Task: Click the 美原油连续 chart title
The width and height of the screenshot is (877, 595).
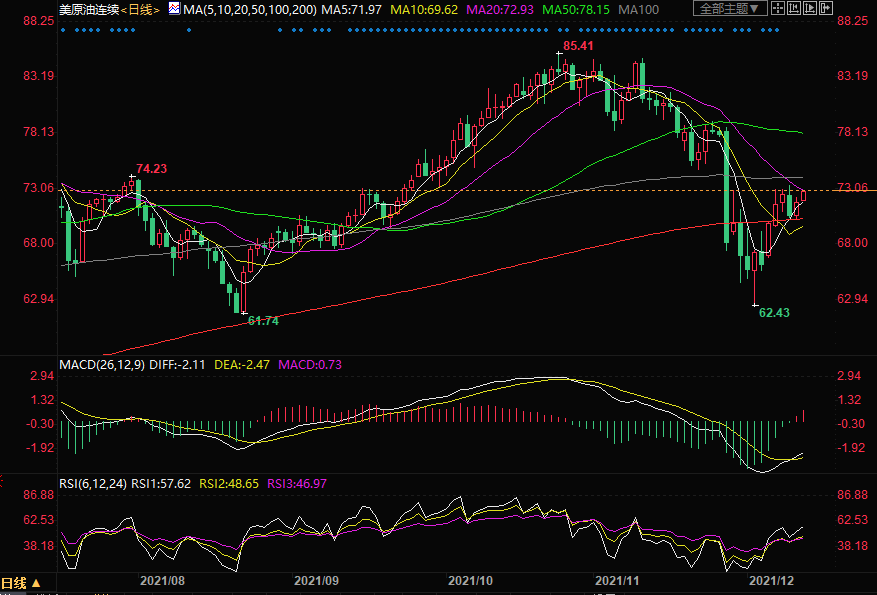Action: [88, 9]
